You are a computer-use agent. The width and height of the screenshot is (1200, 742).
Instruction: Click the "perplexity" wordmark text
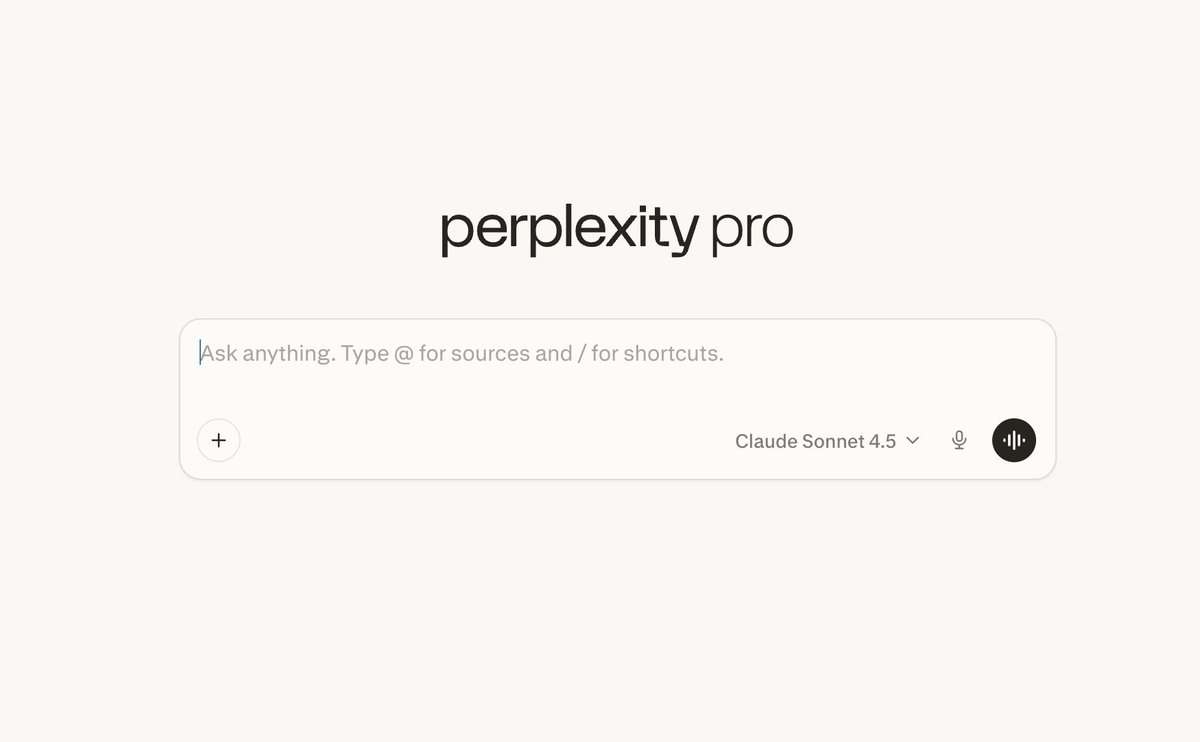pyautogui.click(x=570, y=230)
